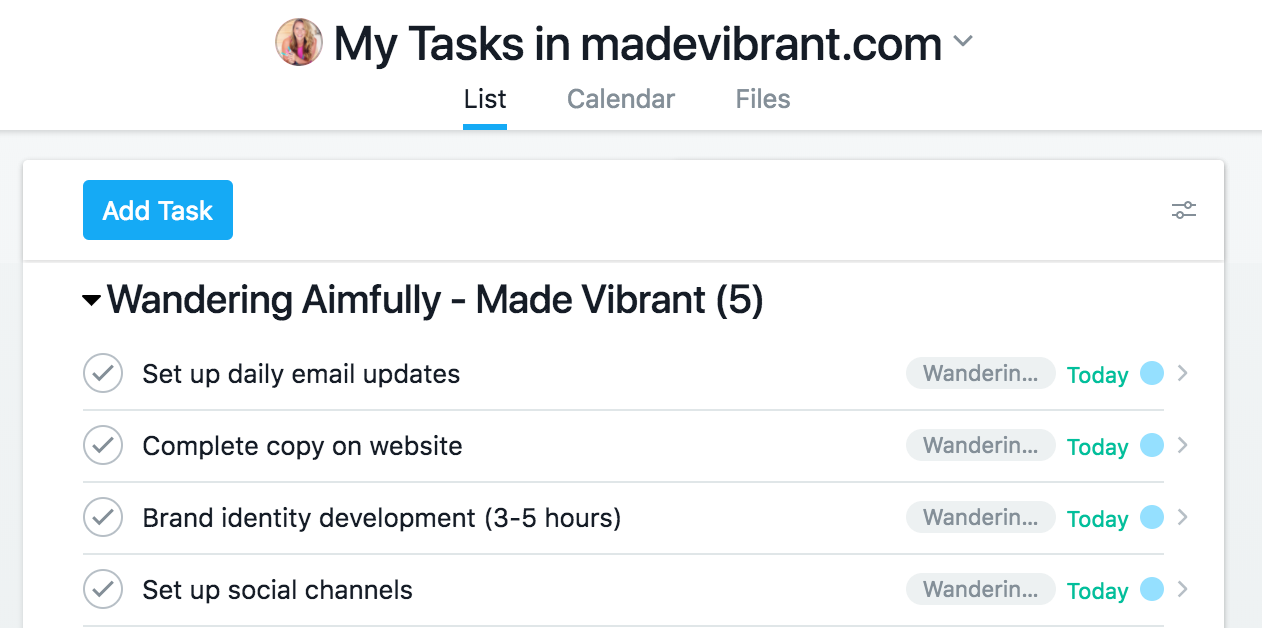1262x628 pixels.
Task: Click project tag on 'Set up daily email updates'
Action: click(980, 374)
